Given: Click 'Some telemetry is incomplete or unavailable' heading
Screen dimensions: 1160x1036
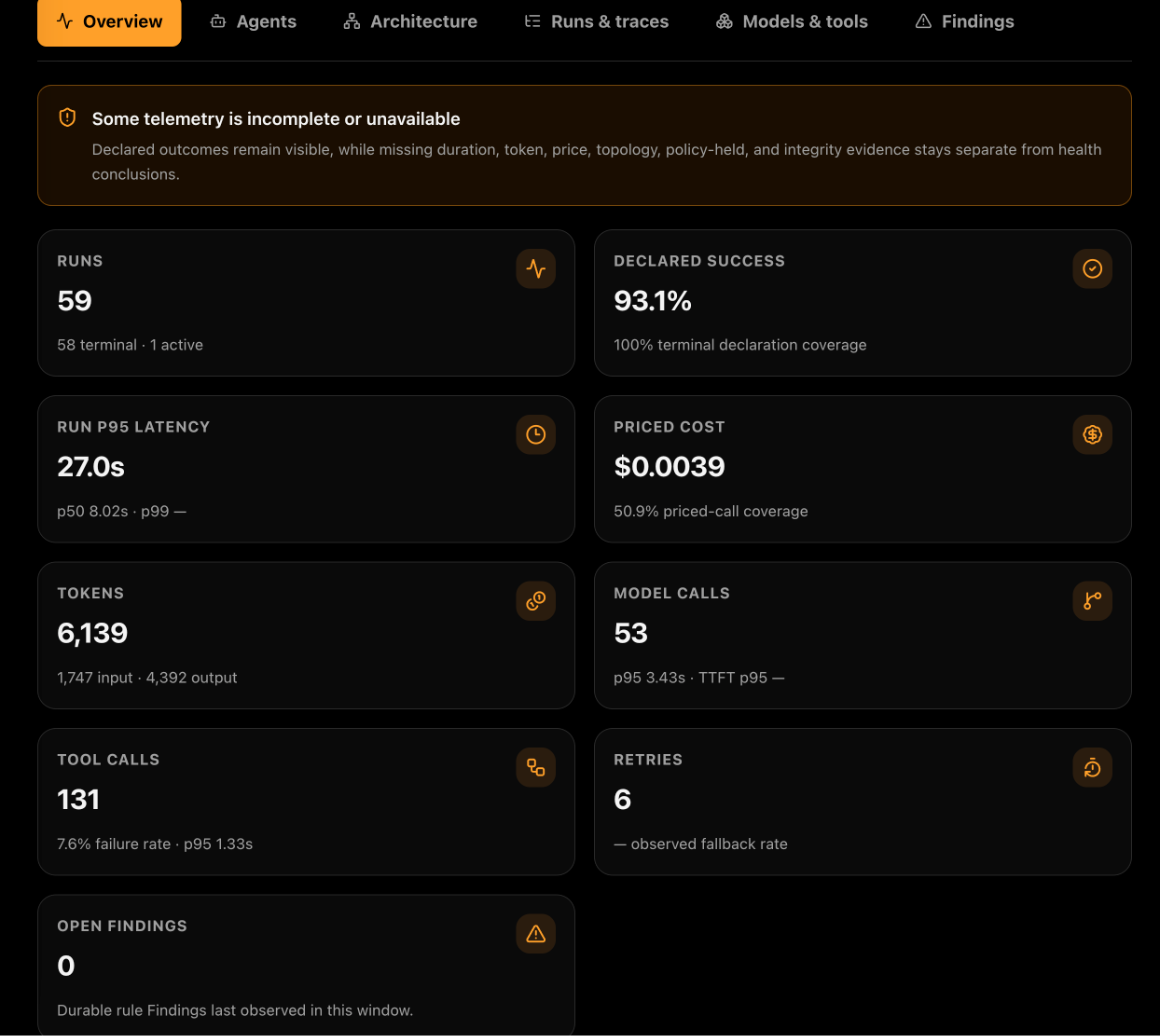Looking at the screenshot, I should tap(276, 118).
